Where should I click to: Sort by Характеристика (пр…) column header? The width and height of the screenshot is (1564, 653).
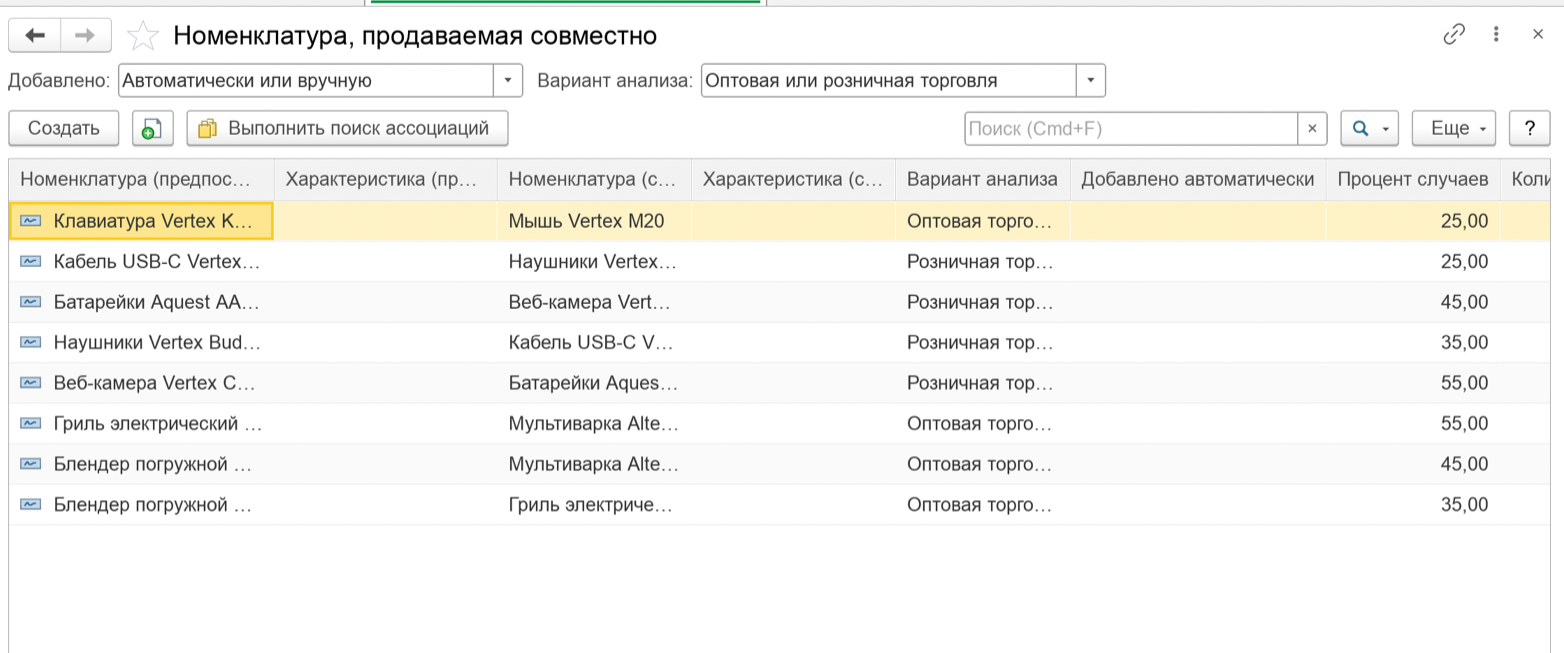click(386, 180)
